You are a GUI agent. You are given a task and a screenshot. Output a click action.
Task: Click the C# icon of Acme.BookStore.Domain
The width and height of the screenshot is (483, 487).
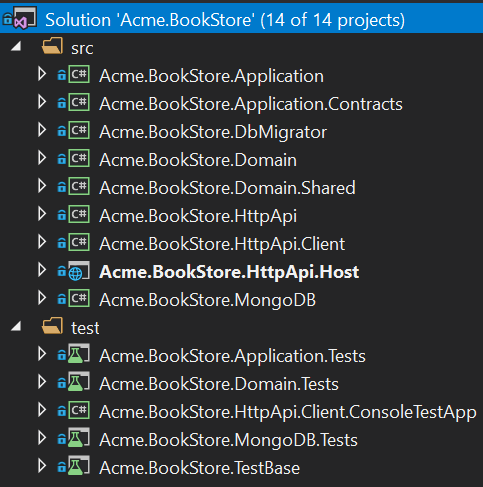click(79, 158)
